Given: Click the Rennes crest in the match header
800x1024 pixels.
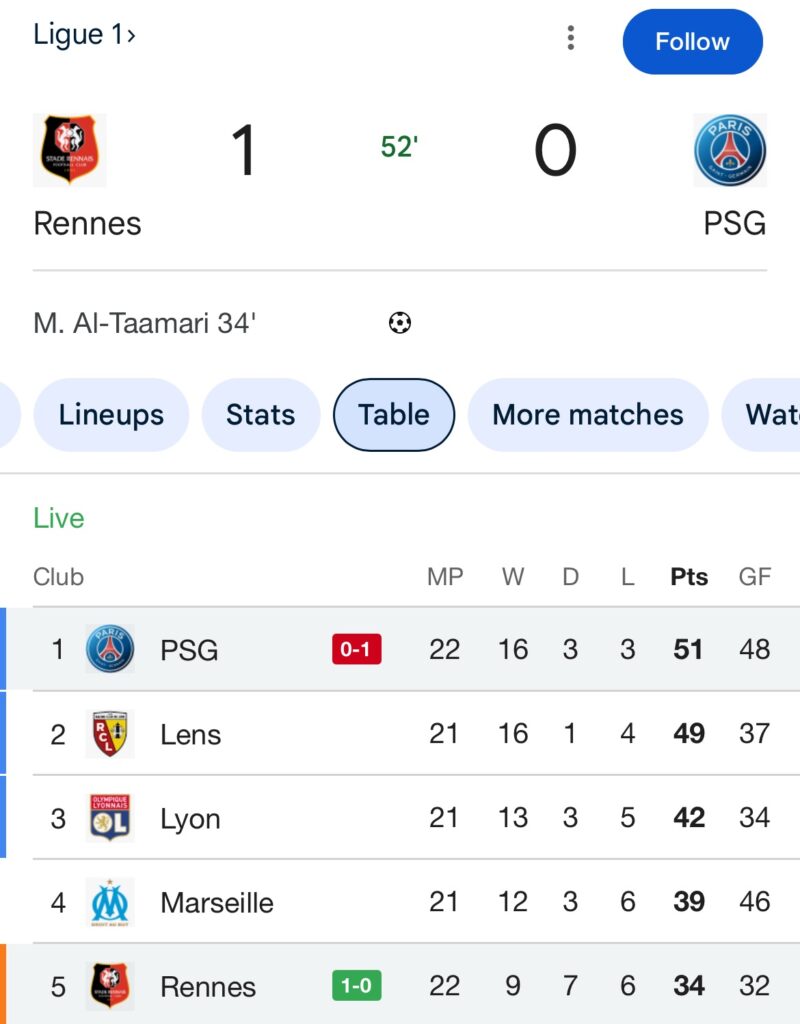Looking at the screenshot, I should tap(70, 150).
